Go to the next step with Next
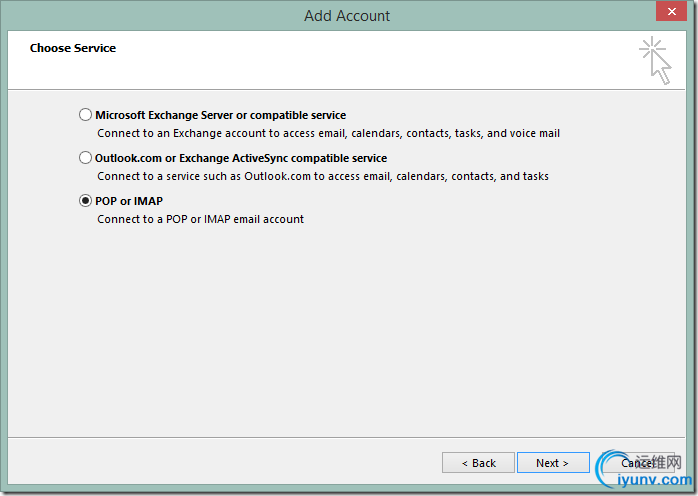The height and width of the screenshot is (496, 698). click(x=553, y=463)
